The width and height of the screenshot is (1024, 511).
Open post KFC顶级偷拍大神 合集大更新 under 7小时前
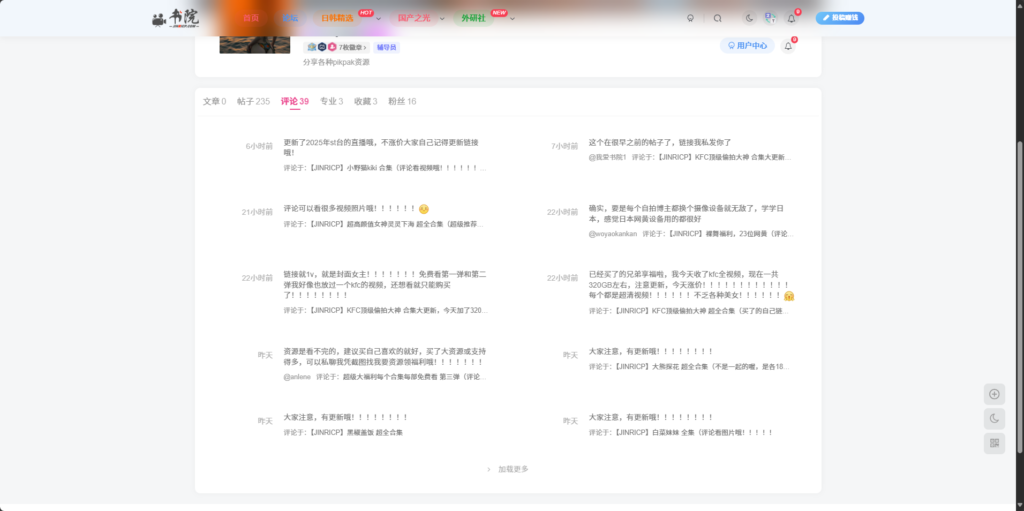724,157
